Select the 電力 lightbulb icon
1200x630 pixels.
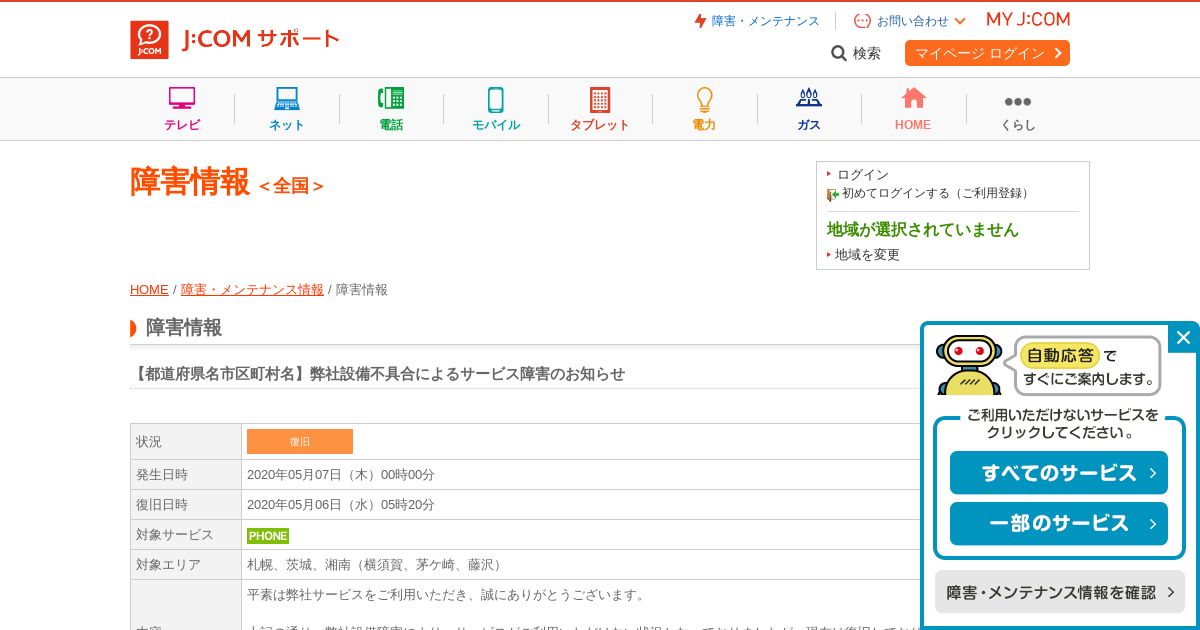(x=704, y=99)
